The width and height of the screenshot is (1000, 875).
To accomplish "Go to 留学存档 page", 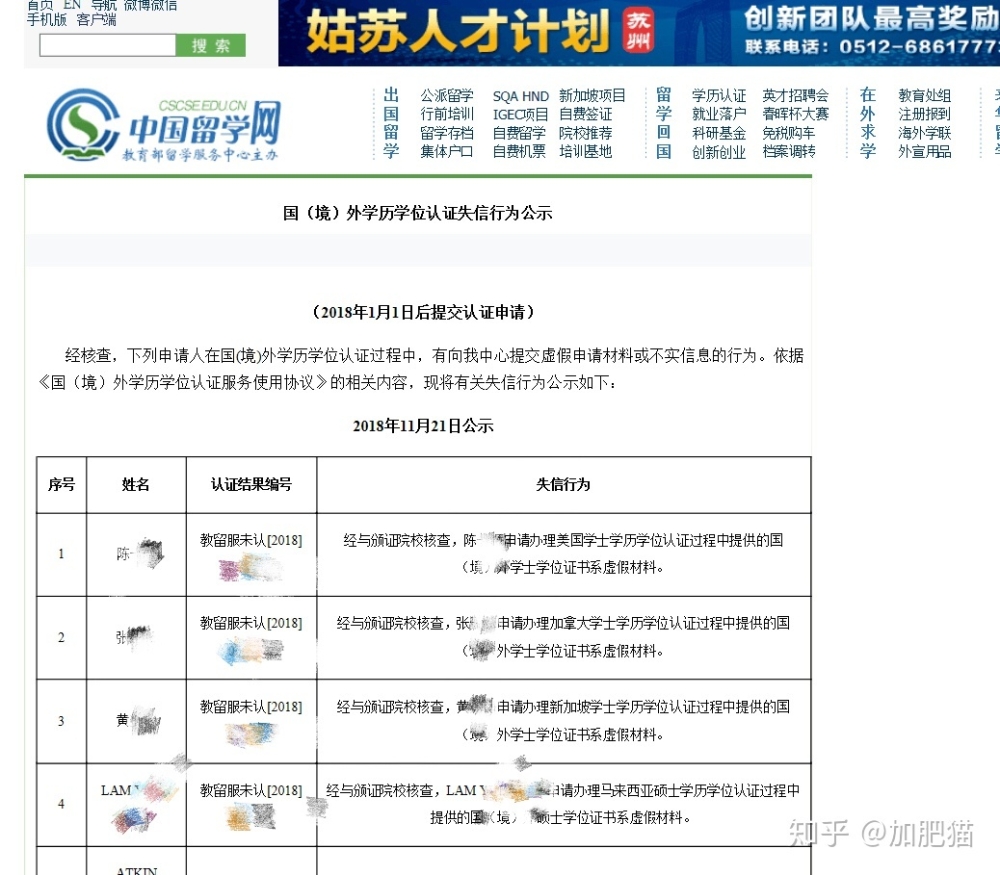I will point(446,133).
